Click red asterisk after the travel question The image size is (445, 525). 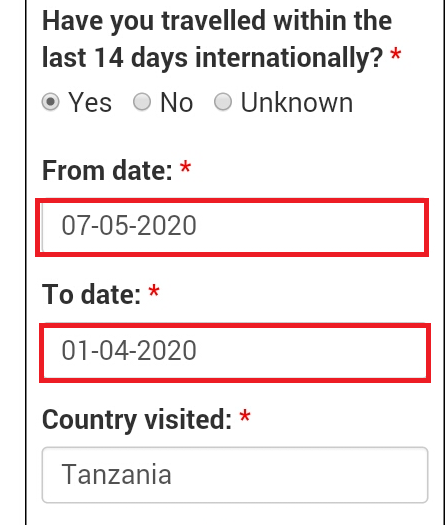click(x=395, y=54)
